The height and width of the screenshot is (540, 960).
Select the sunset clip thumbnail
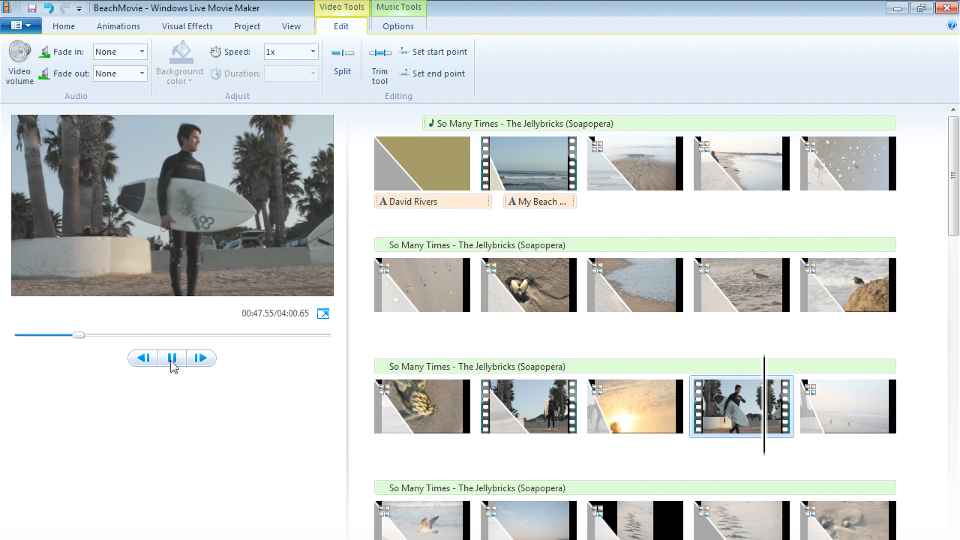pos(634,406)
